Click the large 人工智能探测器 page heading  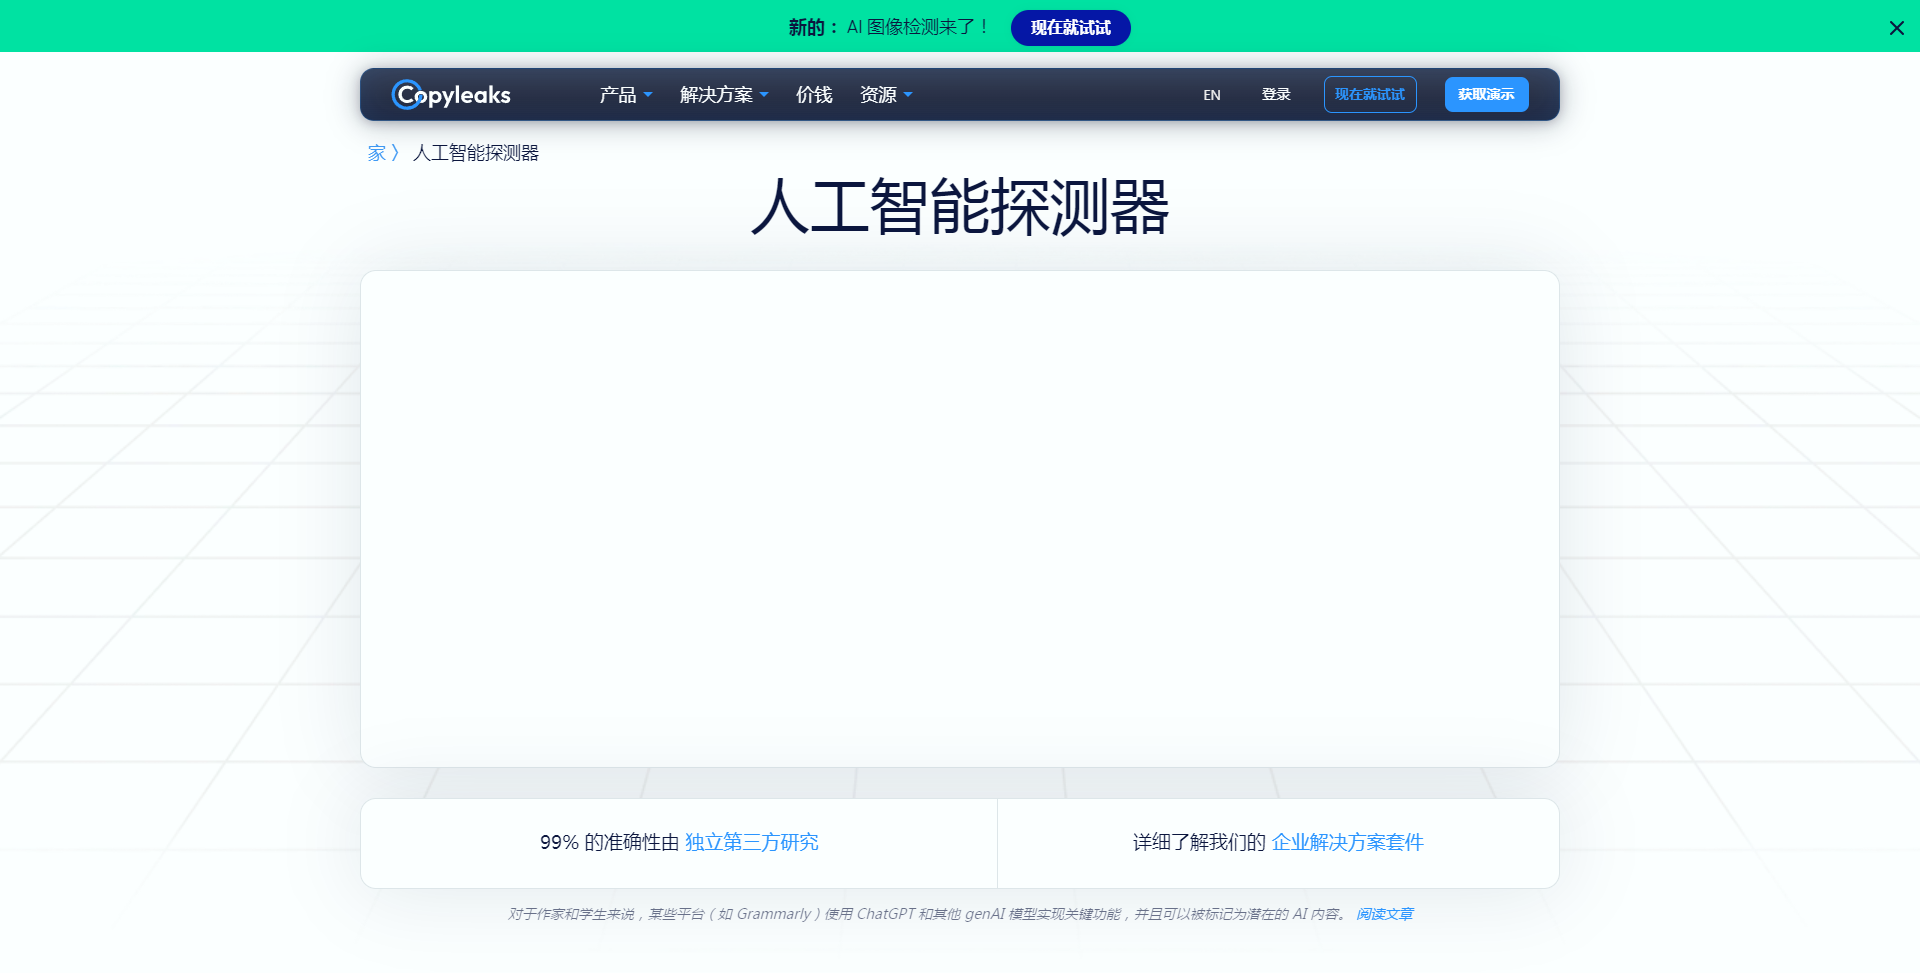pyautogui.click(x=959, y=208)
